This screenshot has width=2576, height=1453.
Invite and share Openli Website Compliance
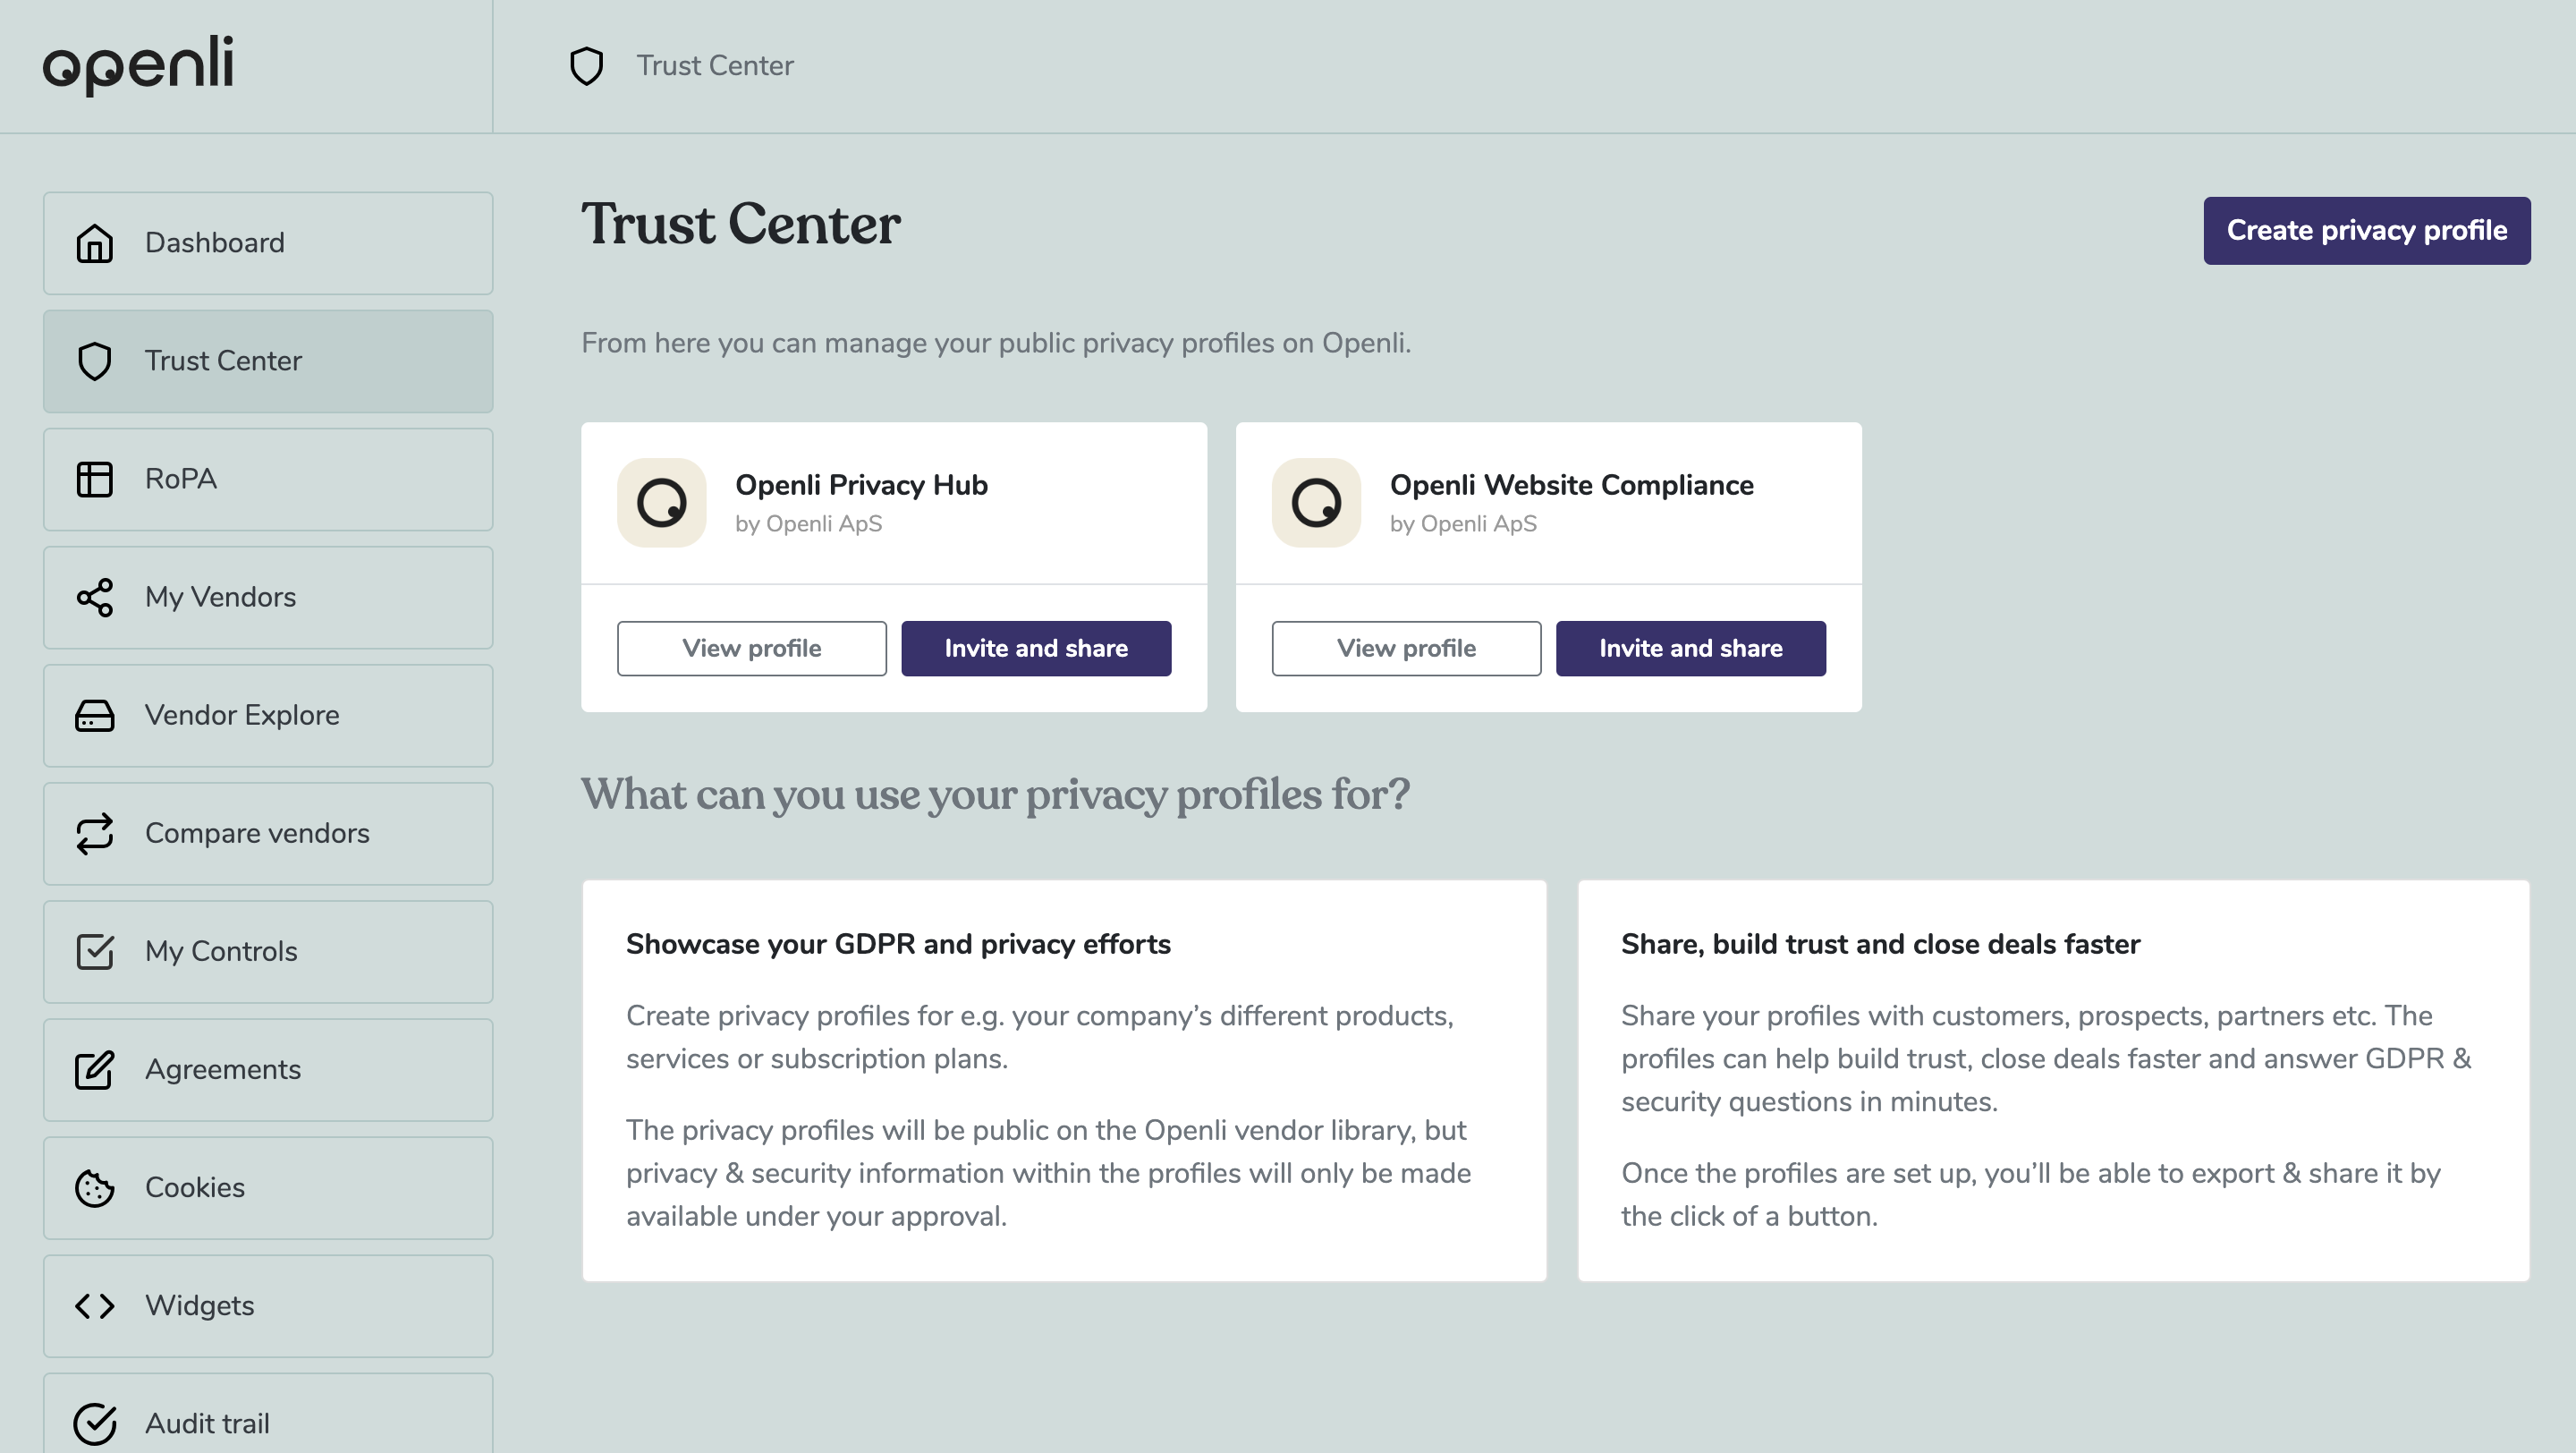(1690, 648)
